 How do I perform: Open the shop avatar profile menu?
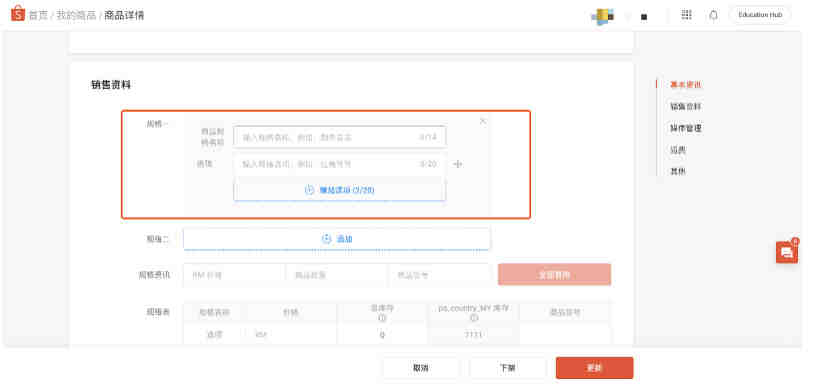tap(602, 16)
